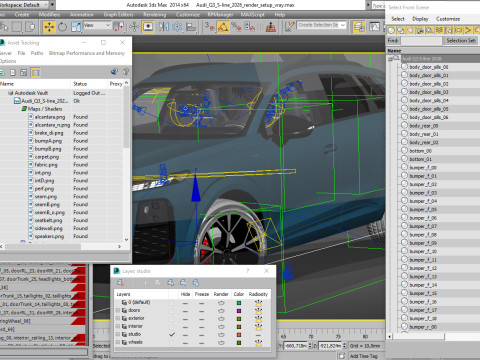This screenshot has width=480, height=360.
Task: Expand the exterior layer tree node
Action: coord(118,318)
